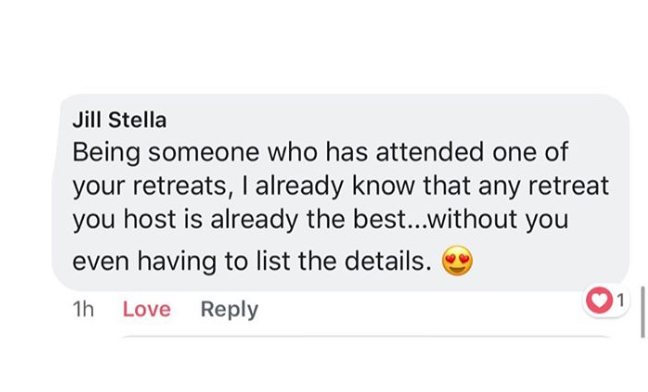Click the word 'details.' before the emoji
Screen dimensions: 648x392
388,261
